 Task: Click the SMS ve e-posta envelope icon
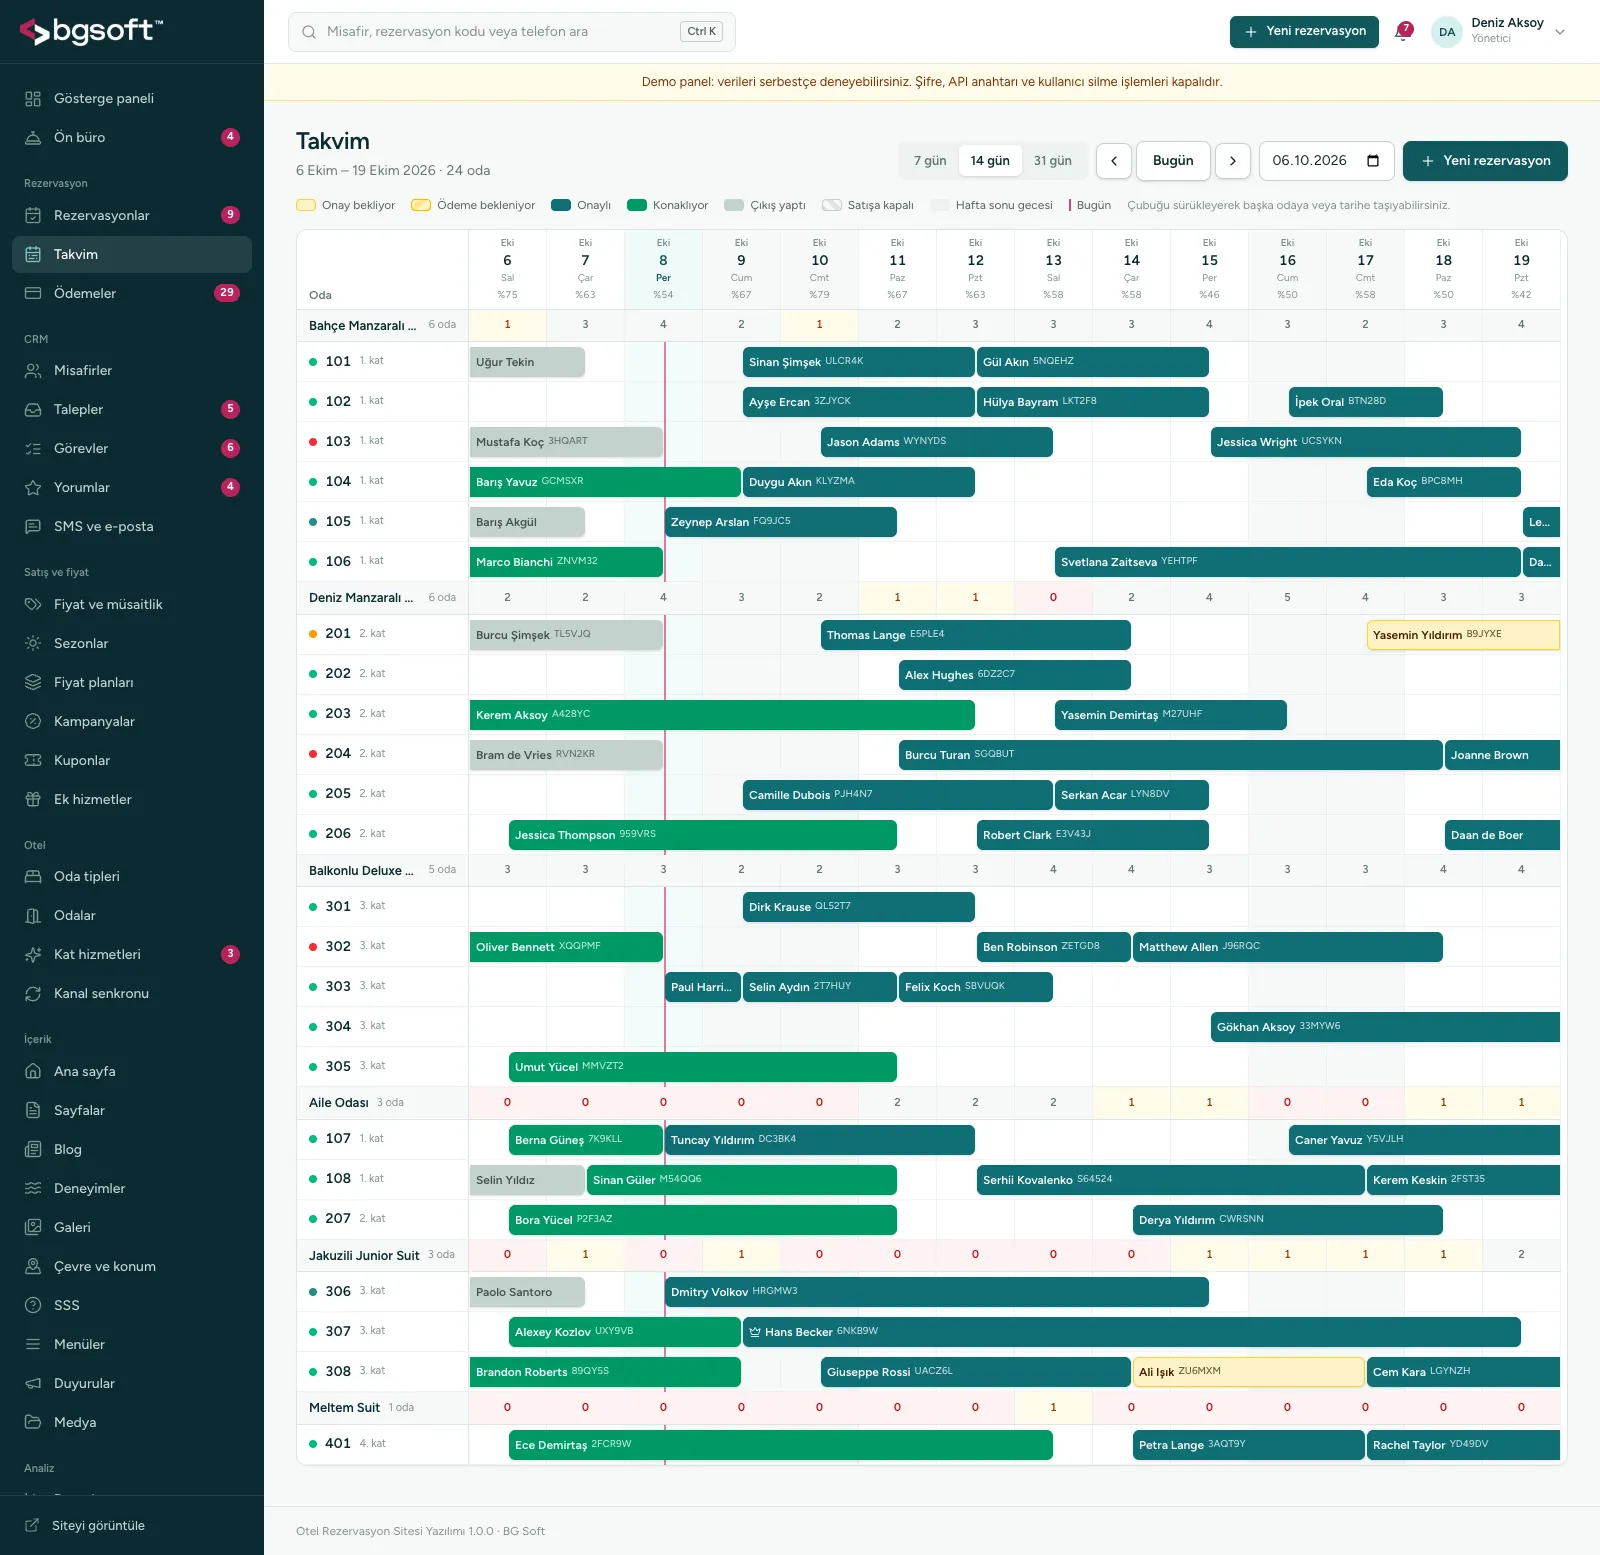coord(33,526)
